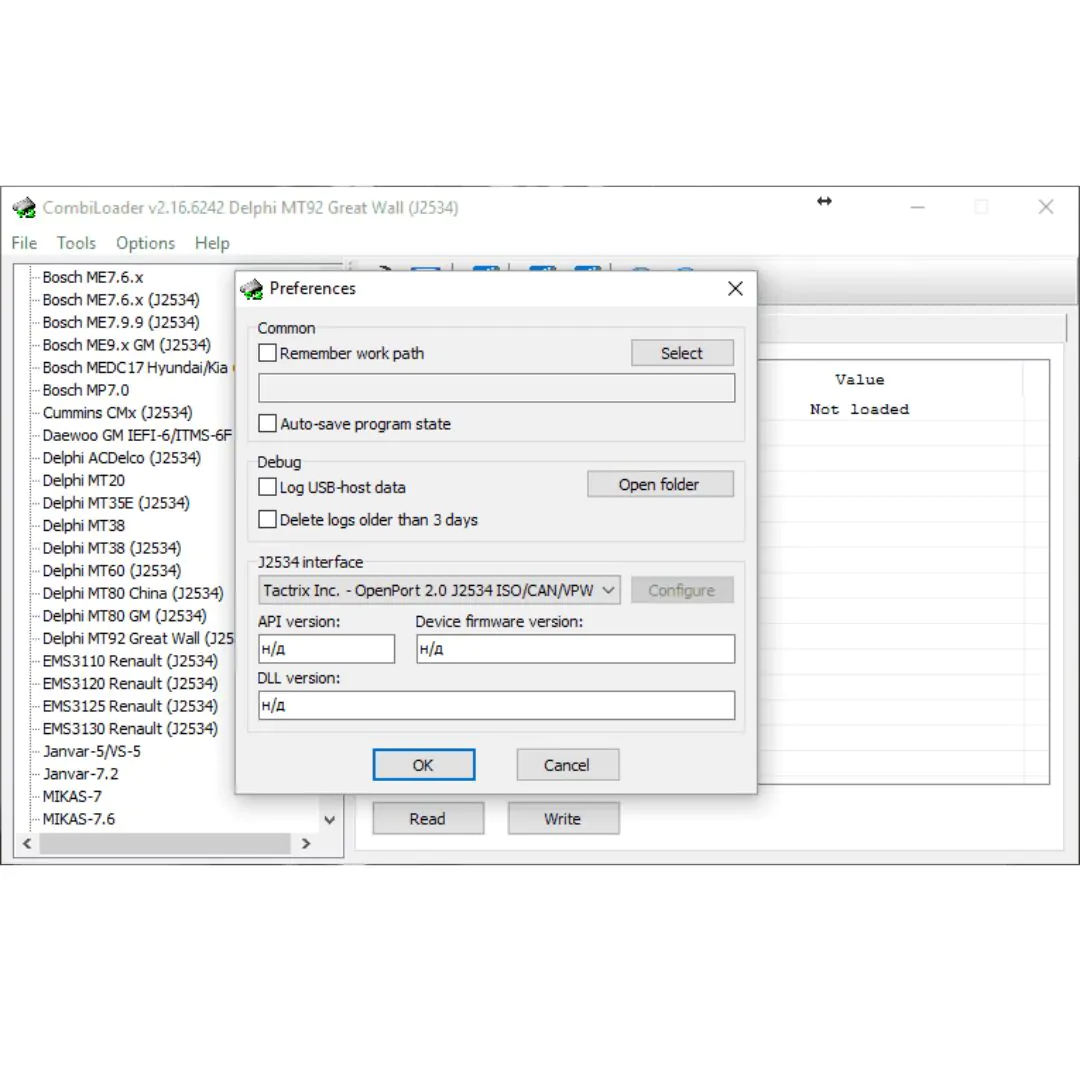The height and width of the screenshot is (1080, 1080).
Task: Close the Preferences dialog with X
Action: pos(735,289)
